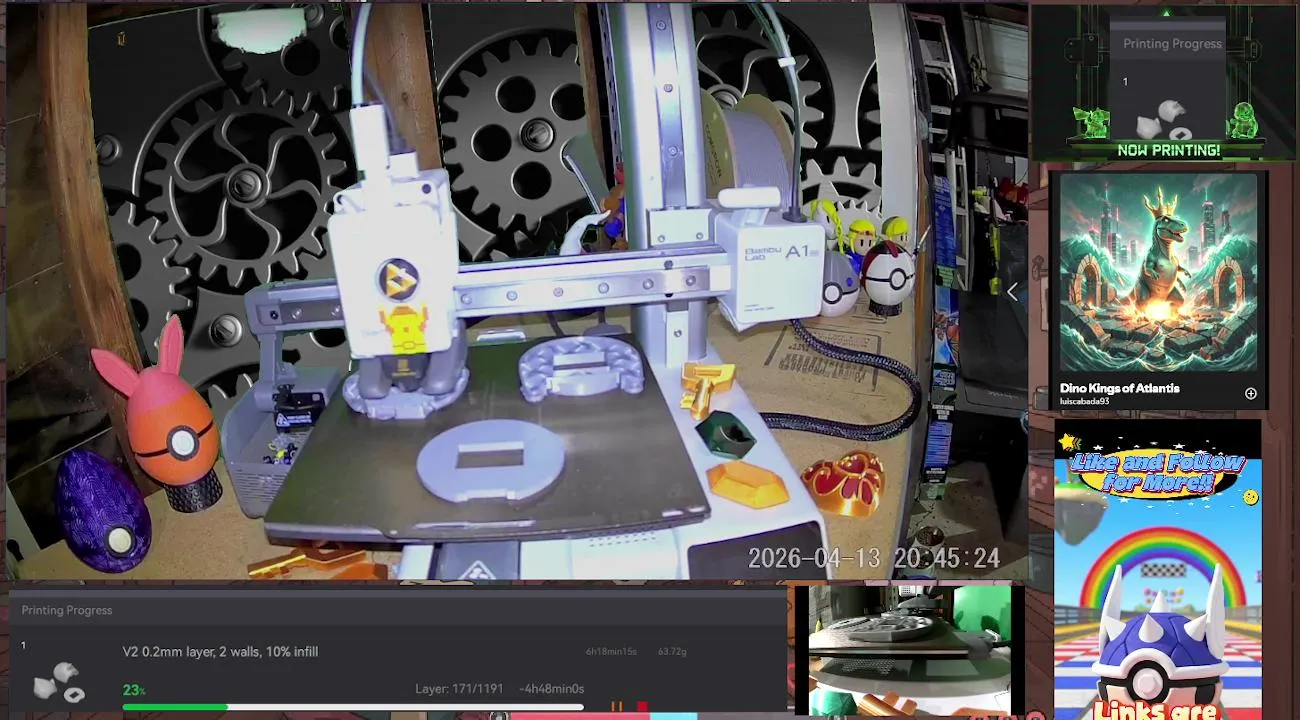Screen dimensions: 1300x720
Task: Click the Like and Follow for More banner
Action: 1157,474
